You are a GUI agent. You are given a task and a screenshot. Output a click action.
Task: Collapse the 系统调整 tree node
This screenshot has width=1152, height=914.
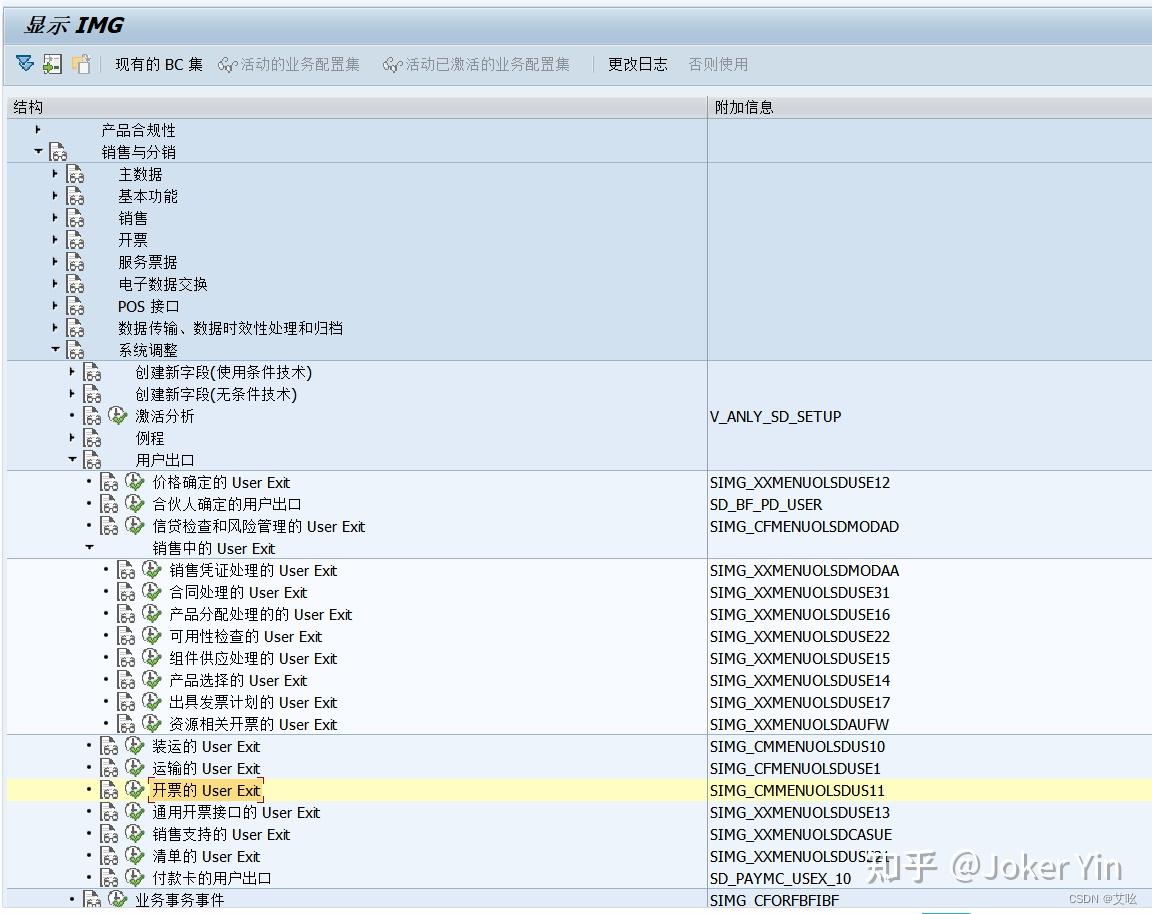[56, 350]
